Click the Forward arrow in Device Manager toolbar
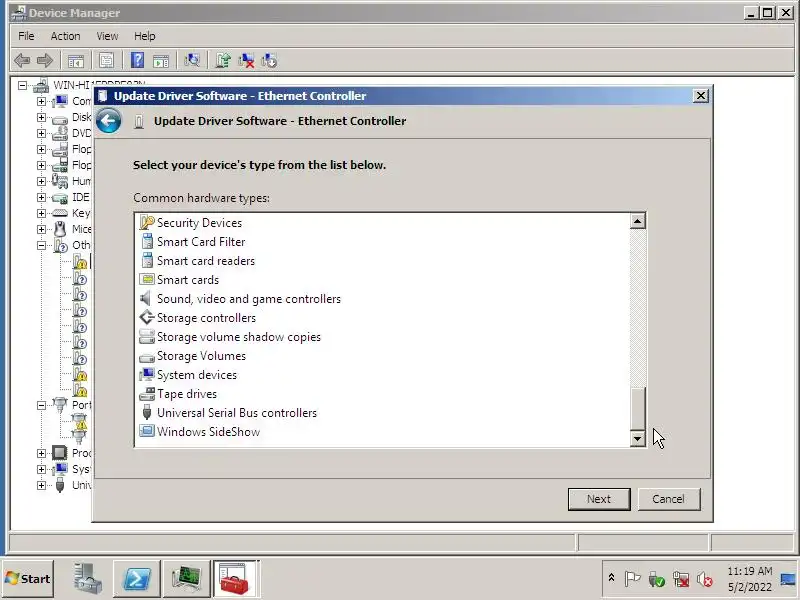 (x=45, y=61)
